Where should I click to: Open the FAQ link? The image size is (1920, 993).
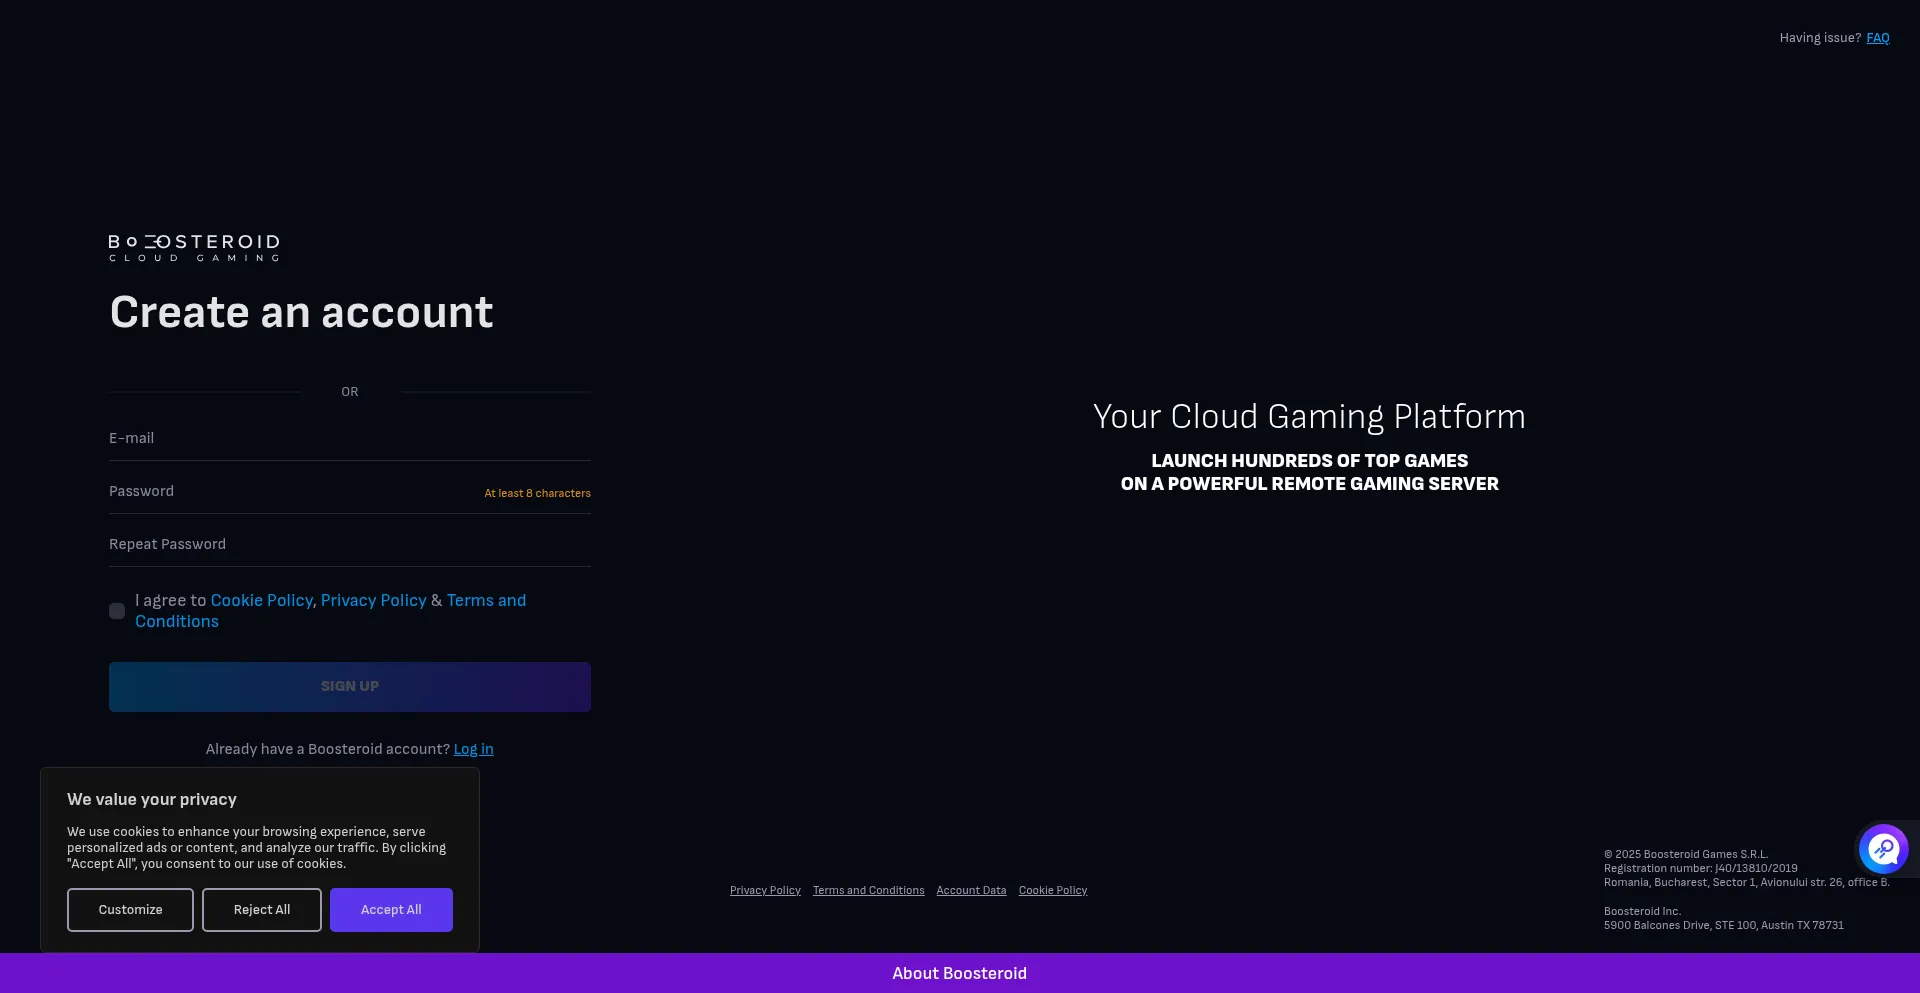1878,38
